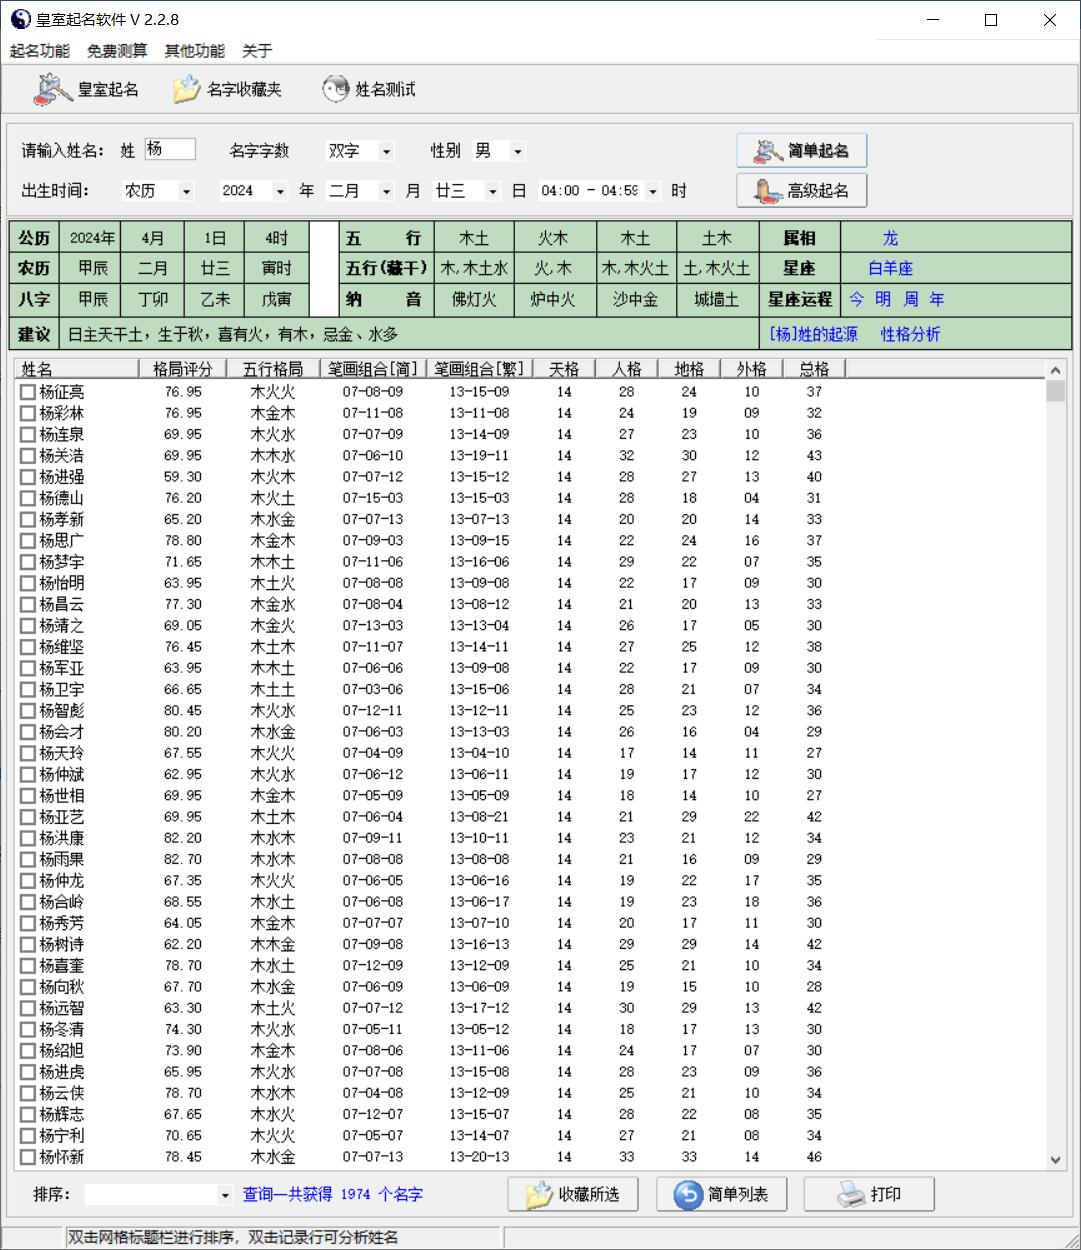This screenshot has width=1081, height=1250.
Task: Check the box for 杨思广
Action: (28, 541)
